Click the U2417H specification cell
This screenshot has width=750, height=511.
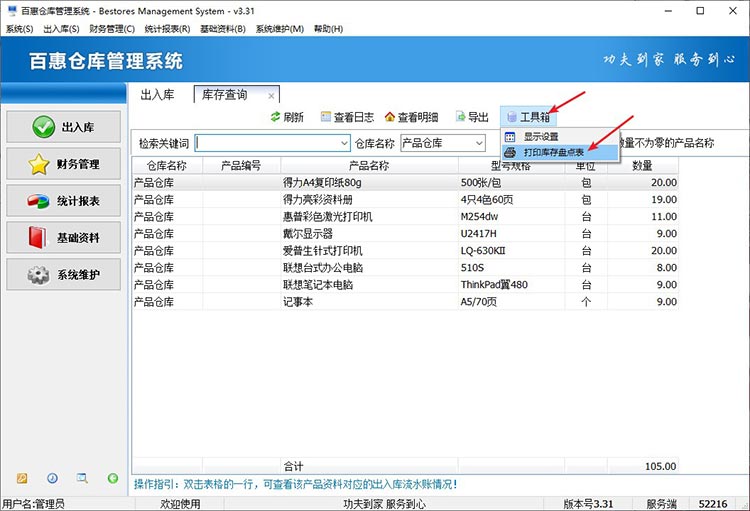click(x=511, y=233)
